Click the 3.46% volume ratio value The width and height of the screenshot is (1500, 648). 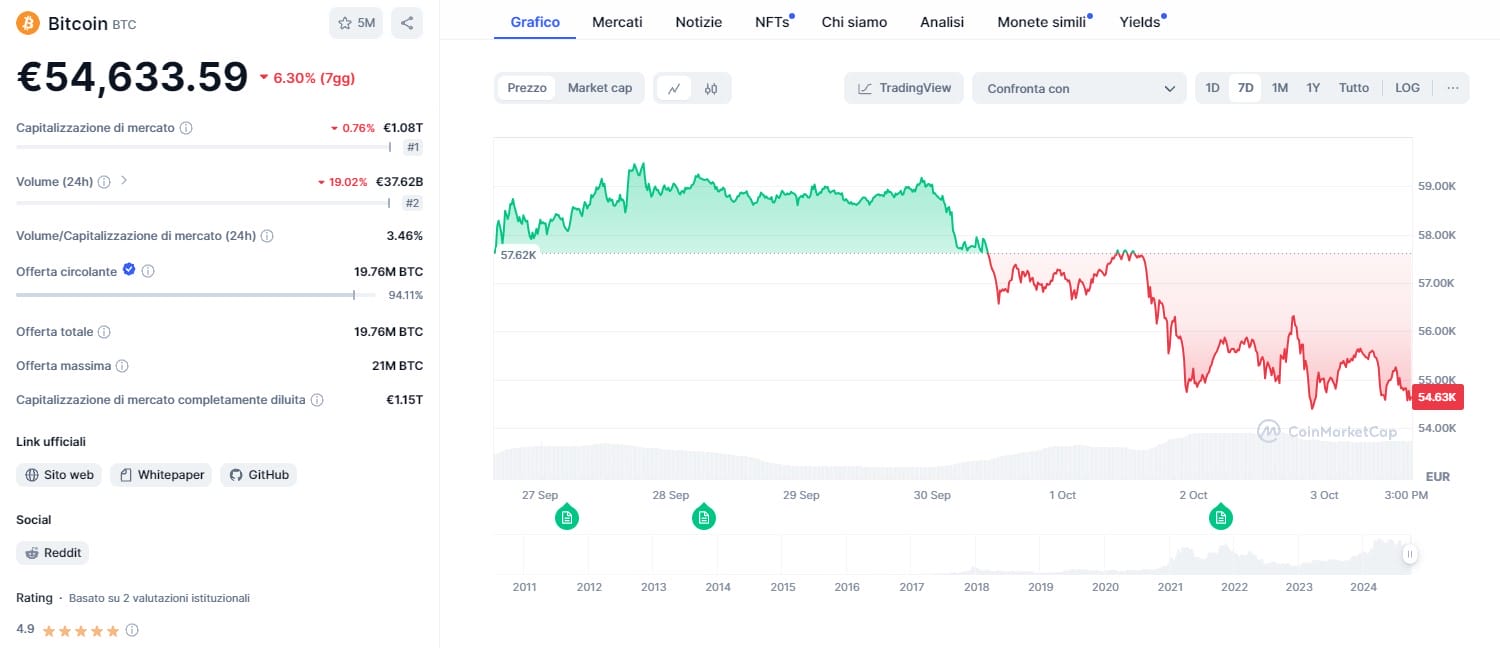(x=405, y=236)
